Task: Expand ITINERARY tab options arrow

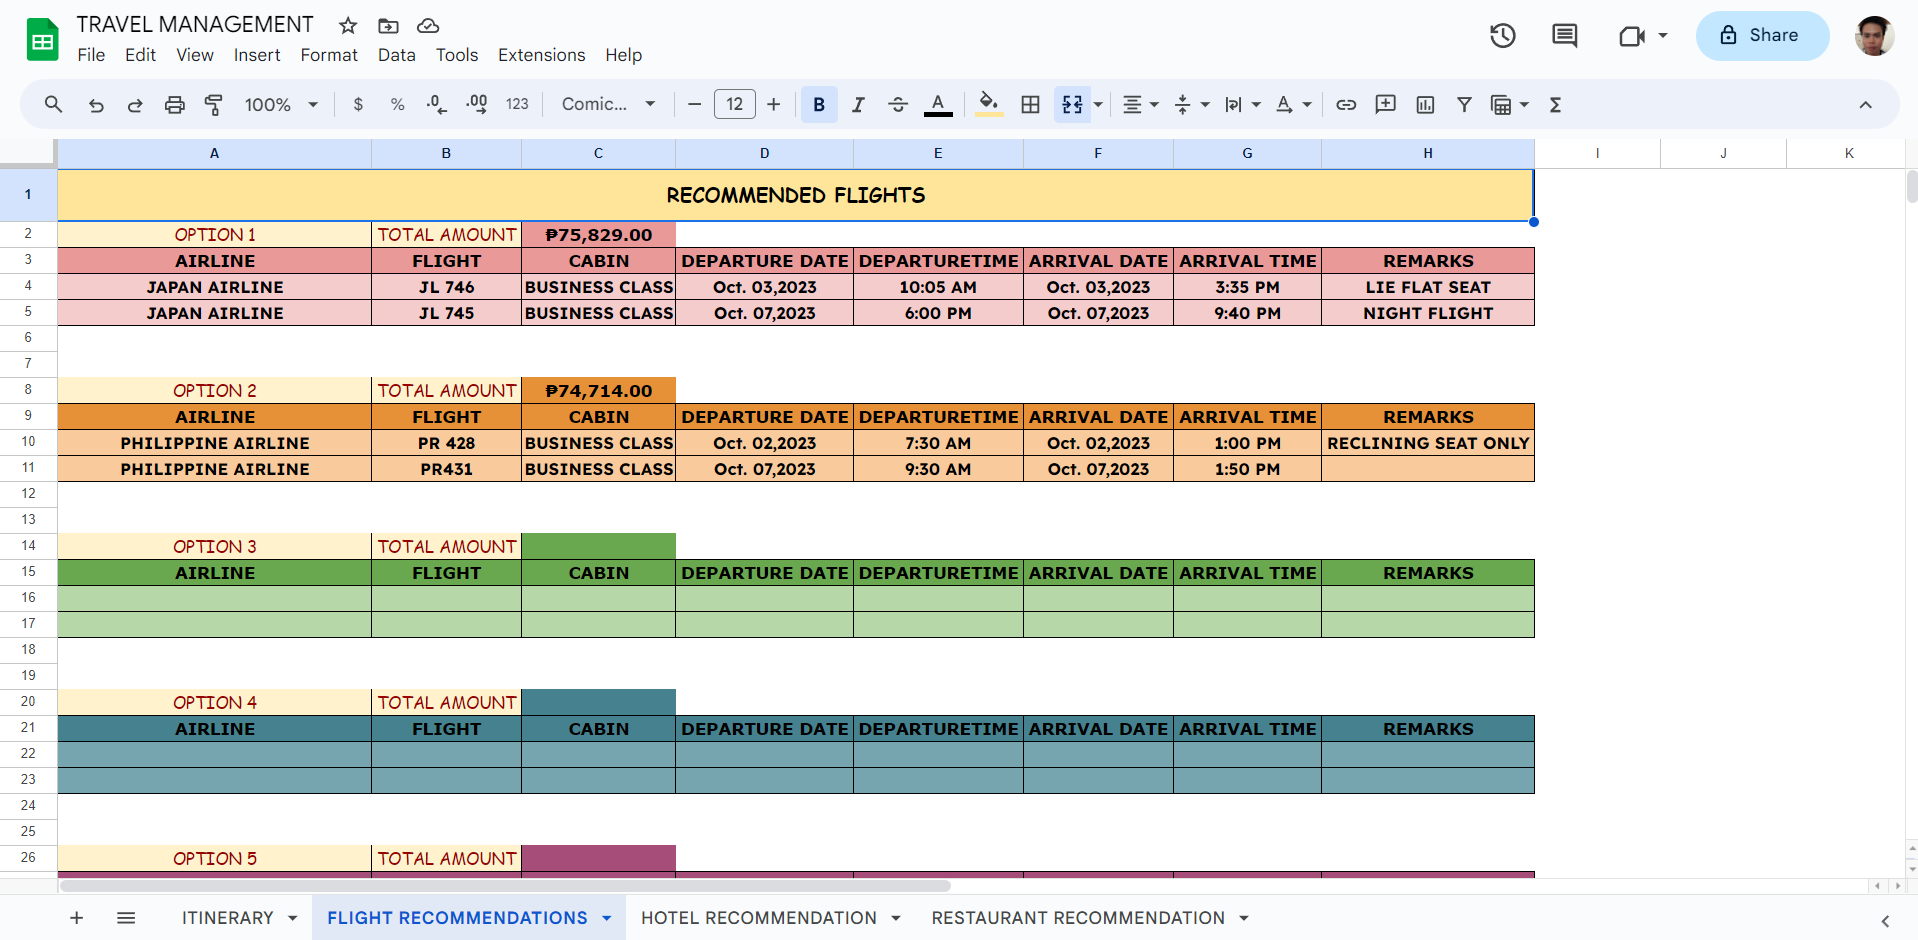Action: (293, 918)
